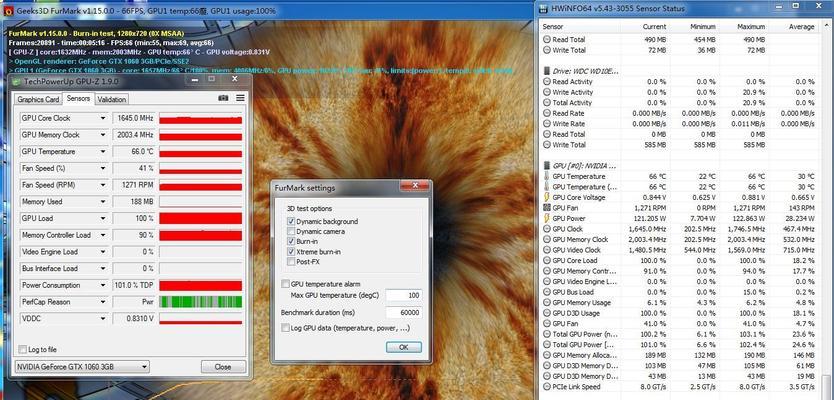The width and height of the screenshot is (834, 400).
Task: Open the Power Consumption sensor dropdown
Action: 103,285
